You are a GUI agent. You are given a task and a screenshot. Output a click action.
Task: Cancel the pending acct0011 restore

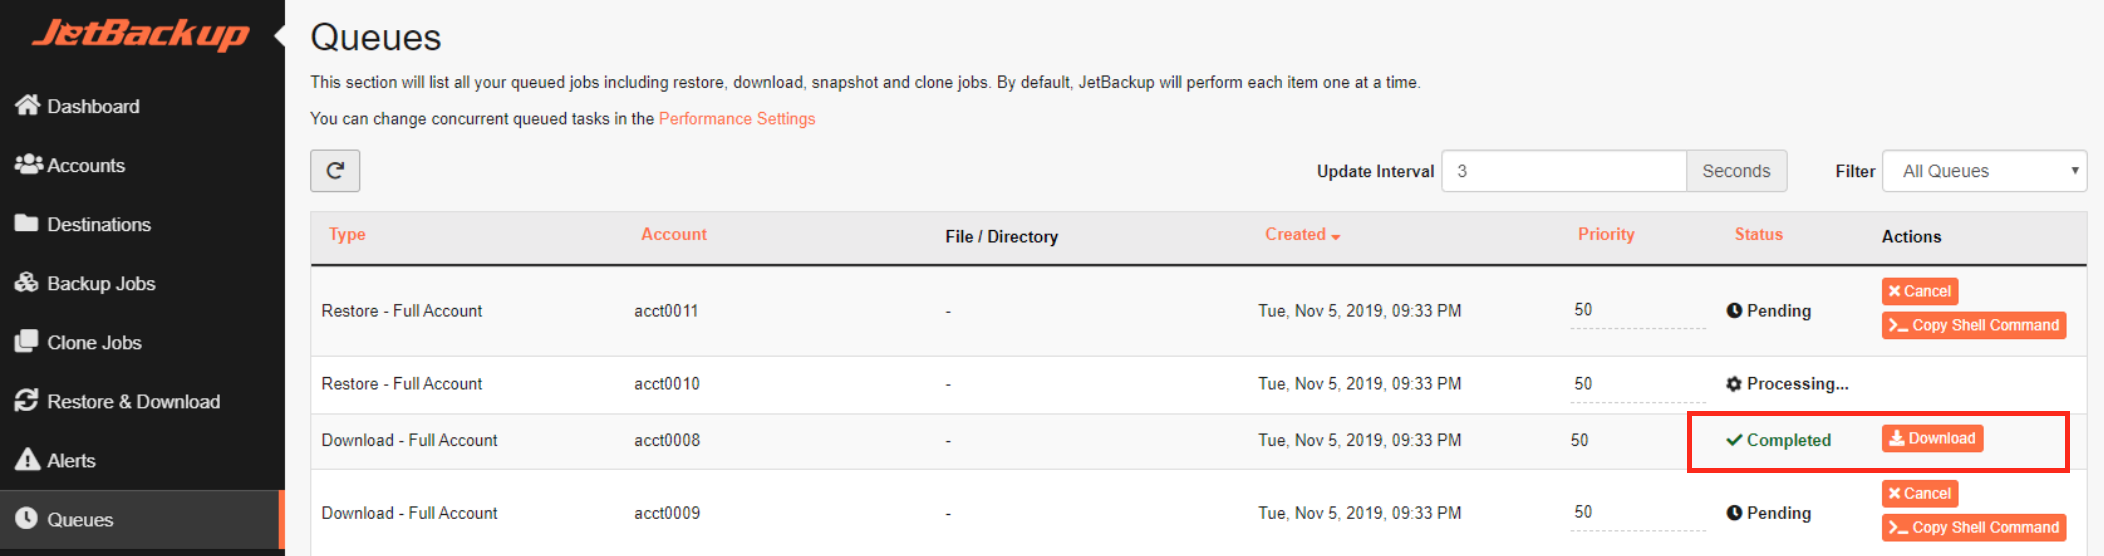pyautogui.click(x=1920, y=291)
